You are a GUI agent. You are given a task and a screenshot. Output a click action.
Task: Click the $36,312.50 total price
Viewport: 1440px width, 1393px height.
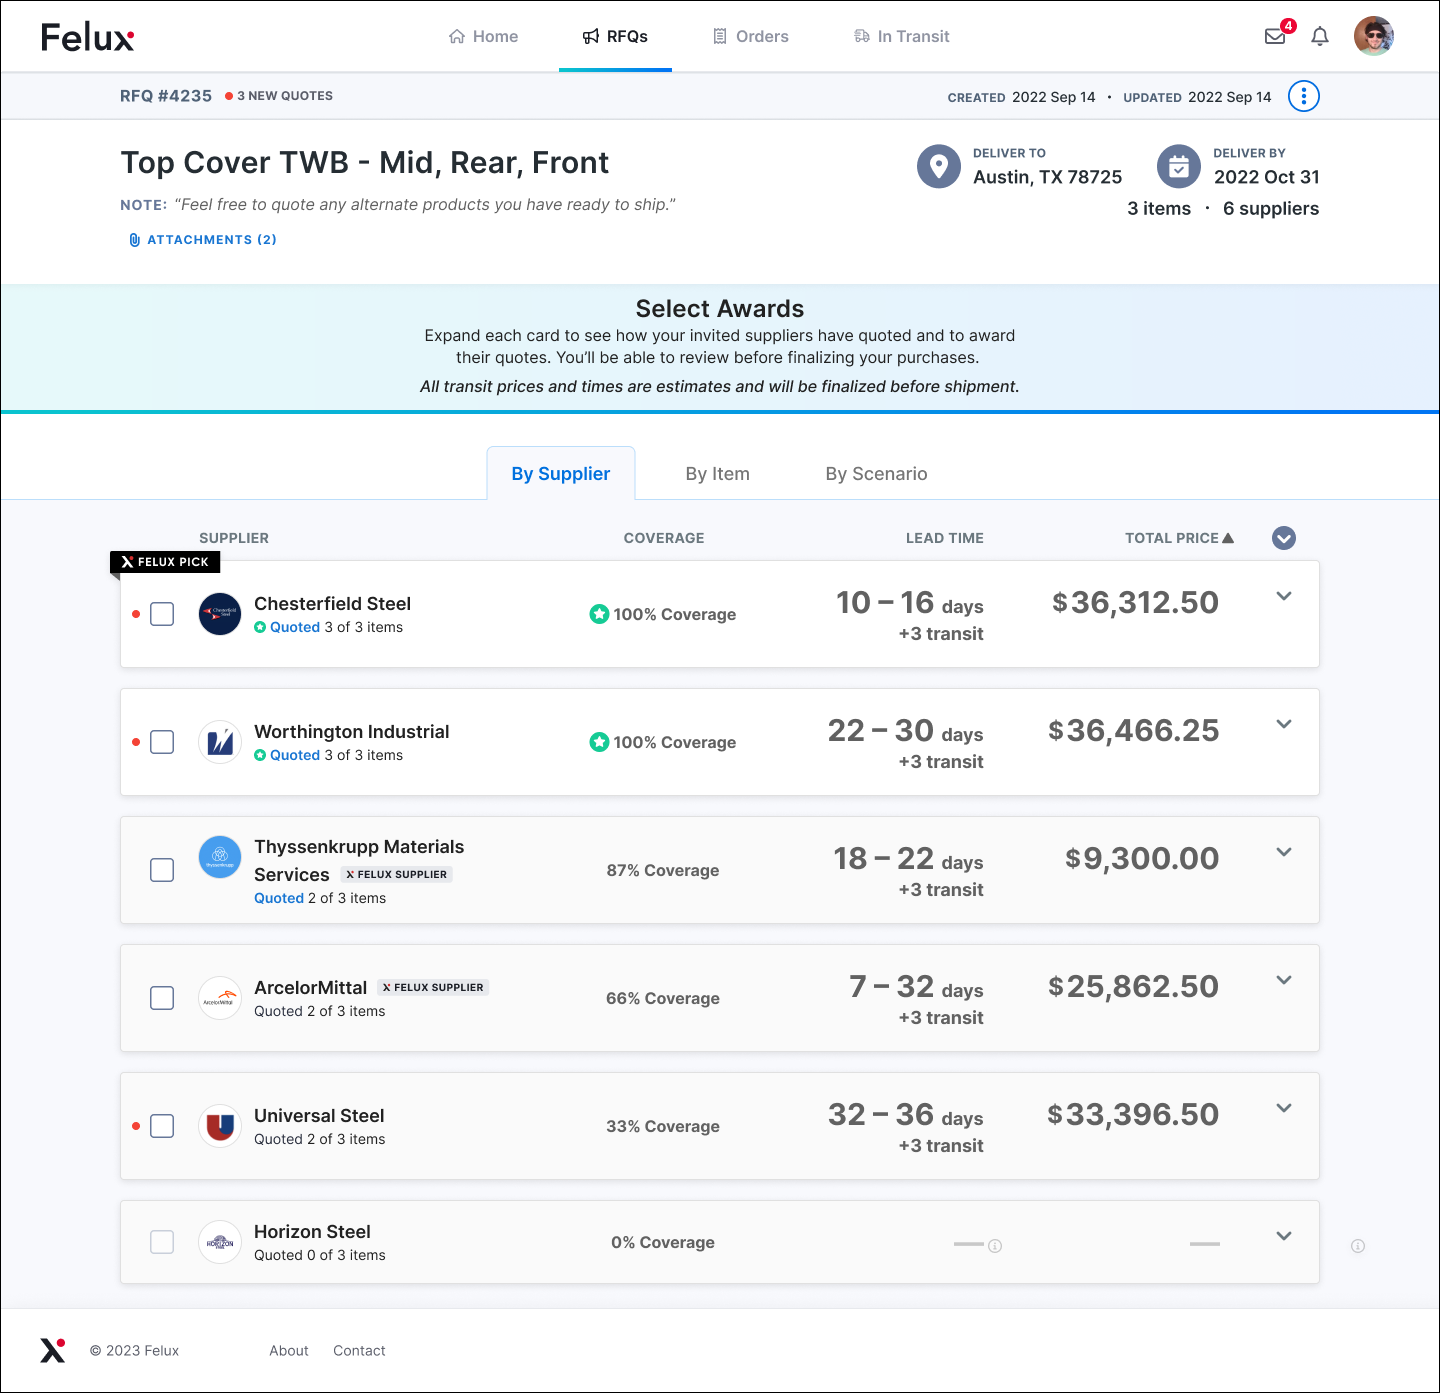tap(1135, 602)
